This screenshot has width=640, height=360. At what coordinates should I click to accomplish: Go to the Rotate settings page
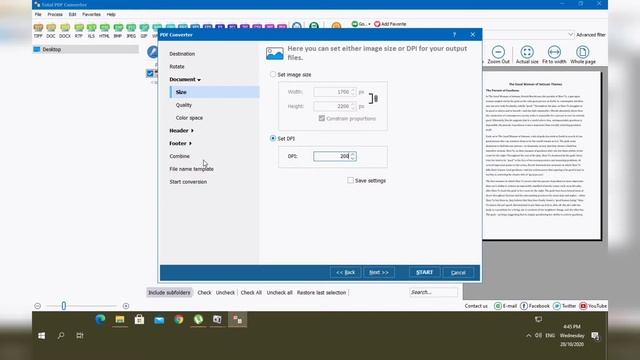pos(177,67)
